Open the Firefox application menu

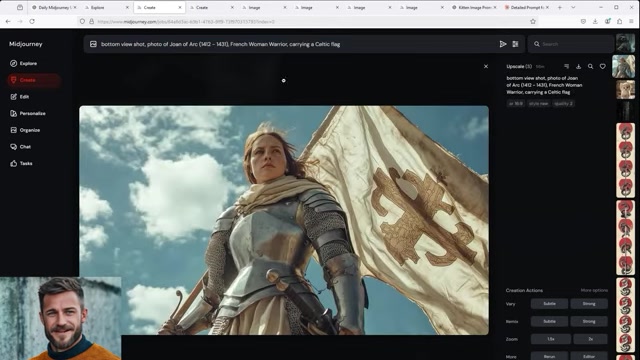pos(631,21)
